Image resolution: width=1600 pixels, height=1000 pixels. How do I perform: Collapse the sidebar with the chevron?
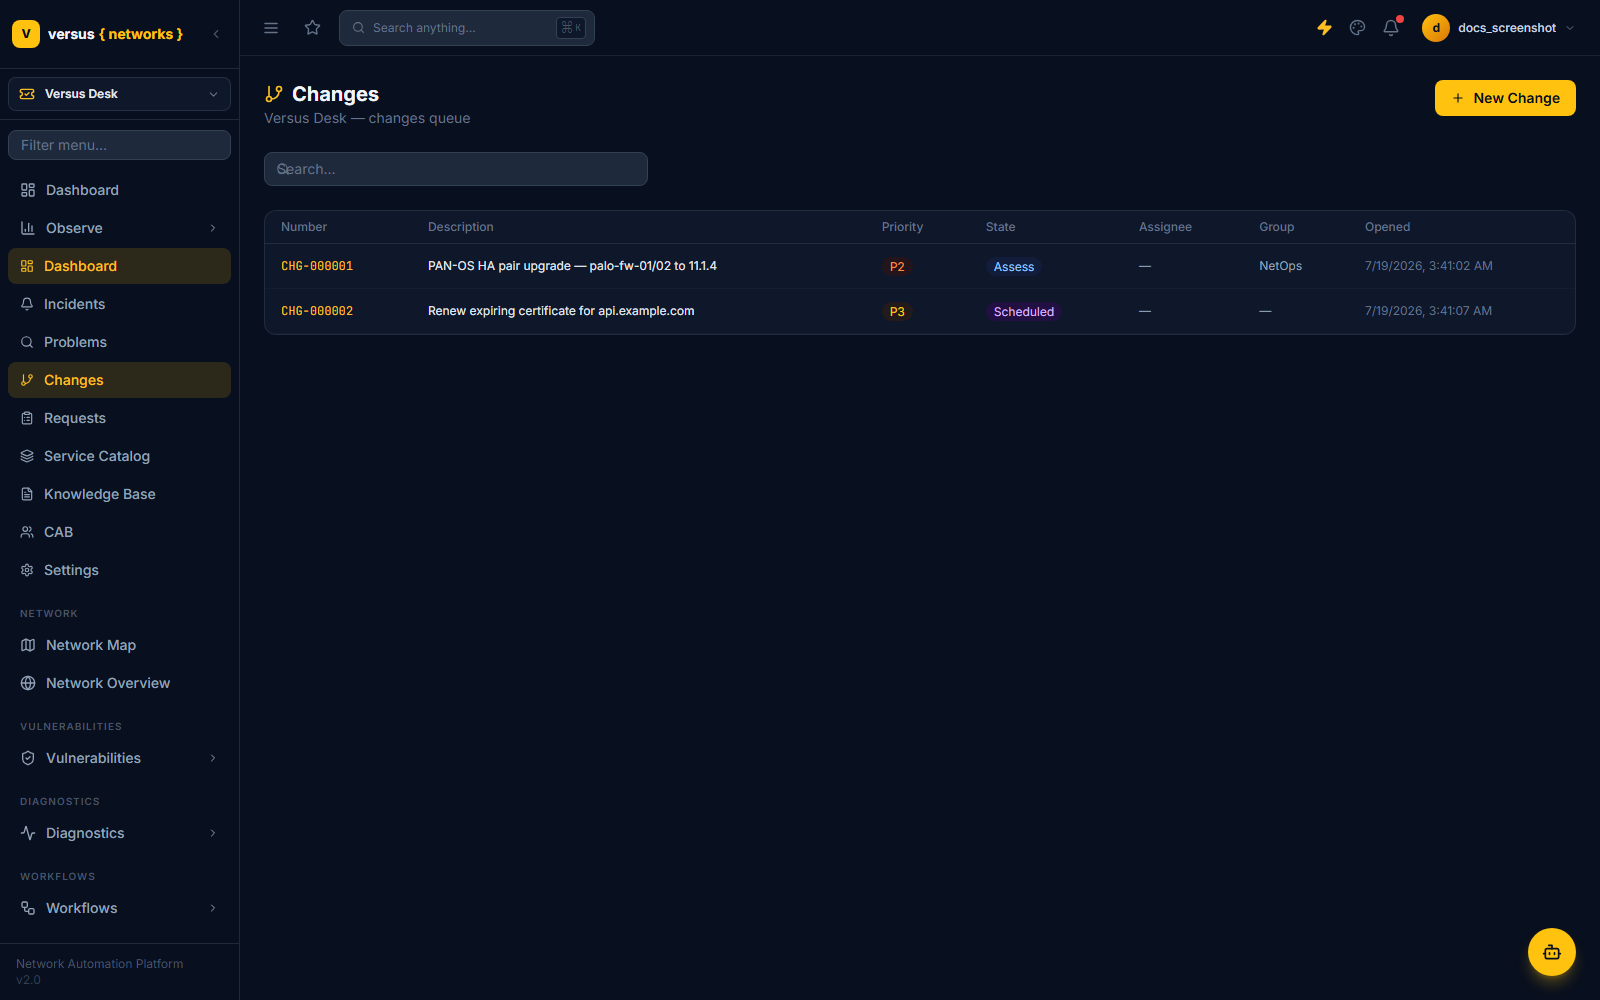click(x=216, y=34)
